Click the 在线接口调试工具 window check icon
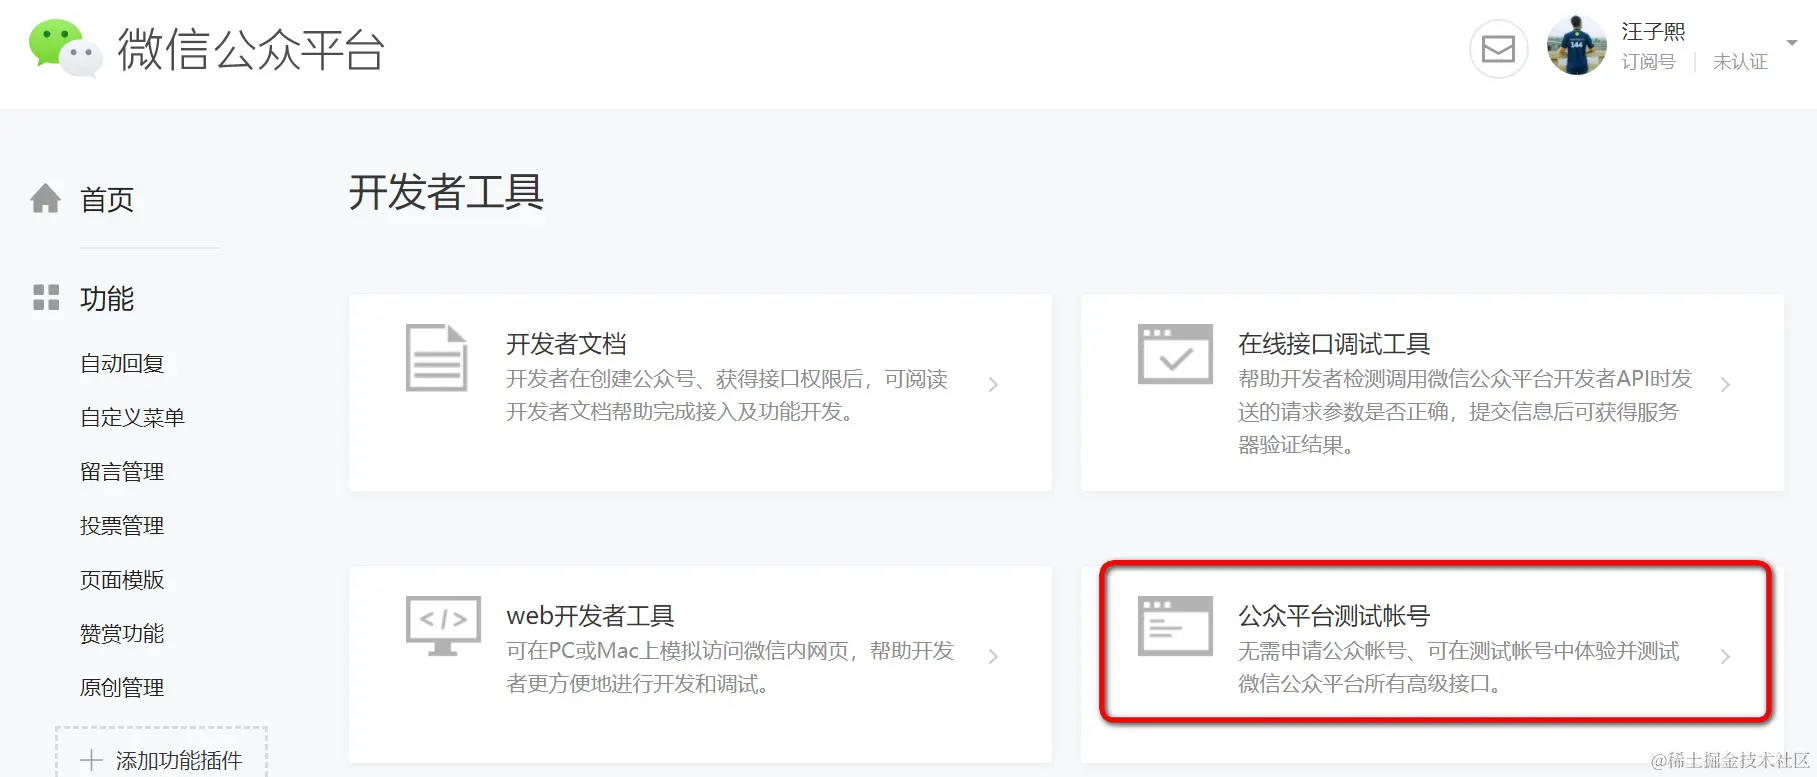Viewport: 1817px width, 777px height. coord(1175,354)
